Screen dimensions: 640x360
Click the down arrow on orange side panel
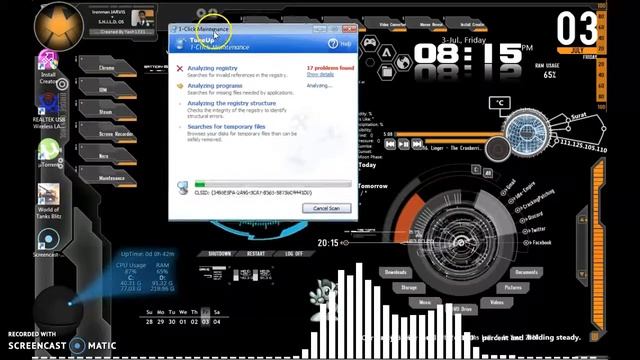pyautogui.click(x=582, y=274)
